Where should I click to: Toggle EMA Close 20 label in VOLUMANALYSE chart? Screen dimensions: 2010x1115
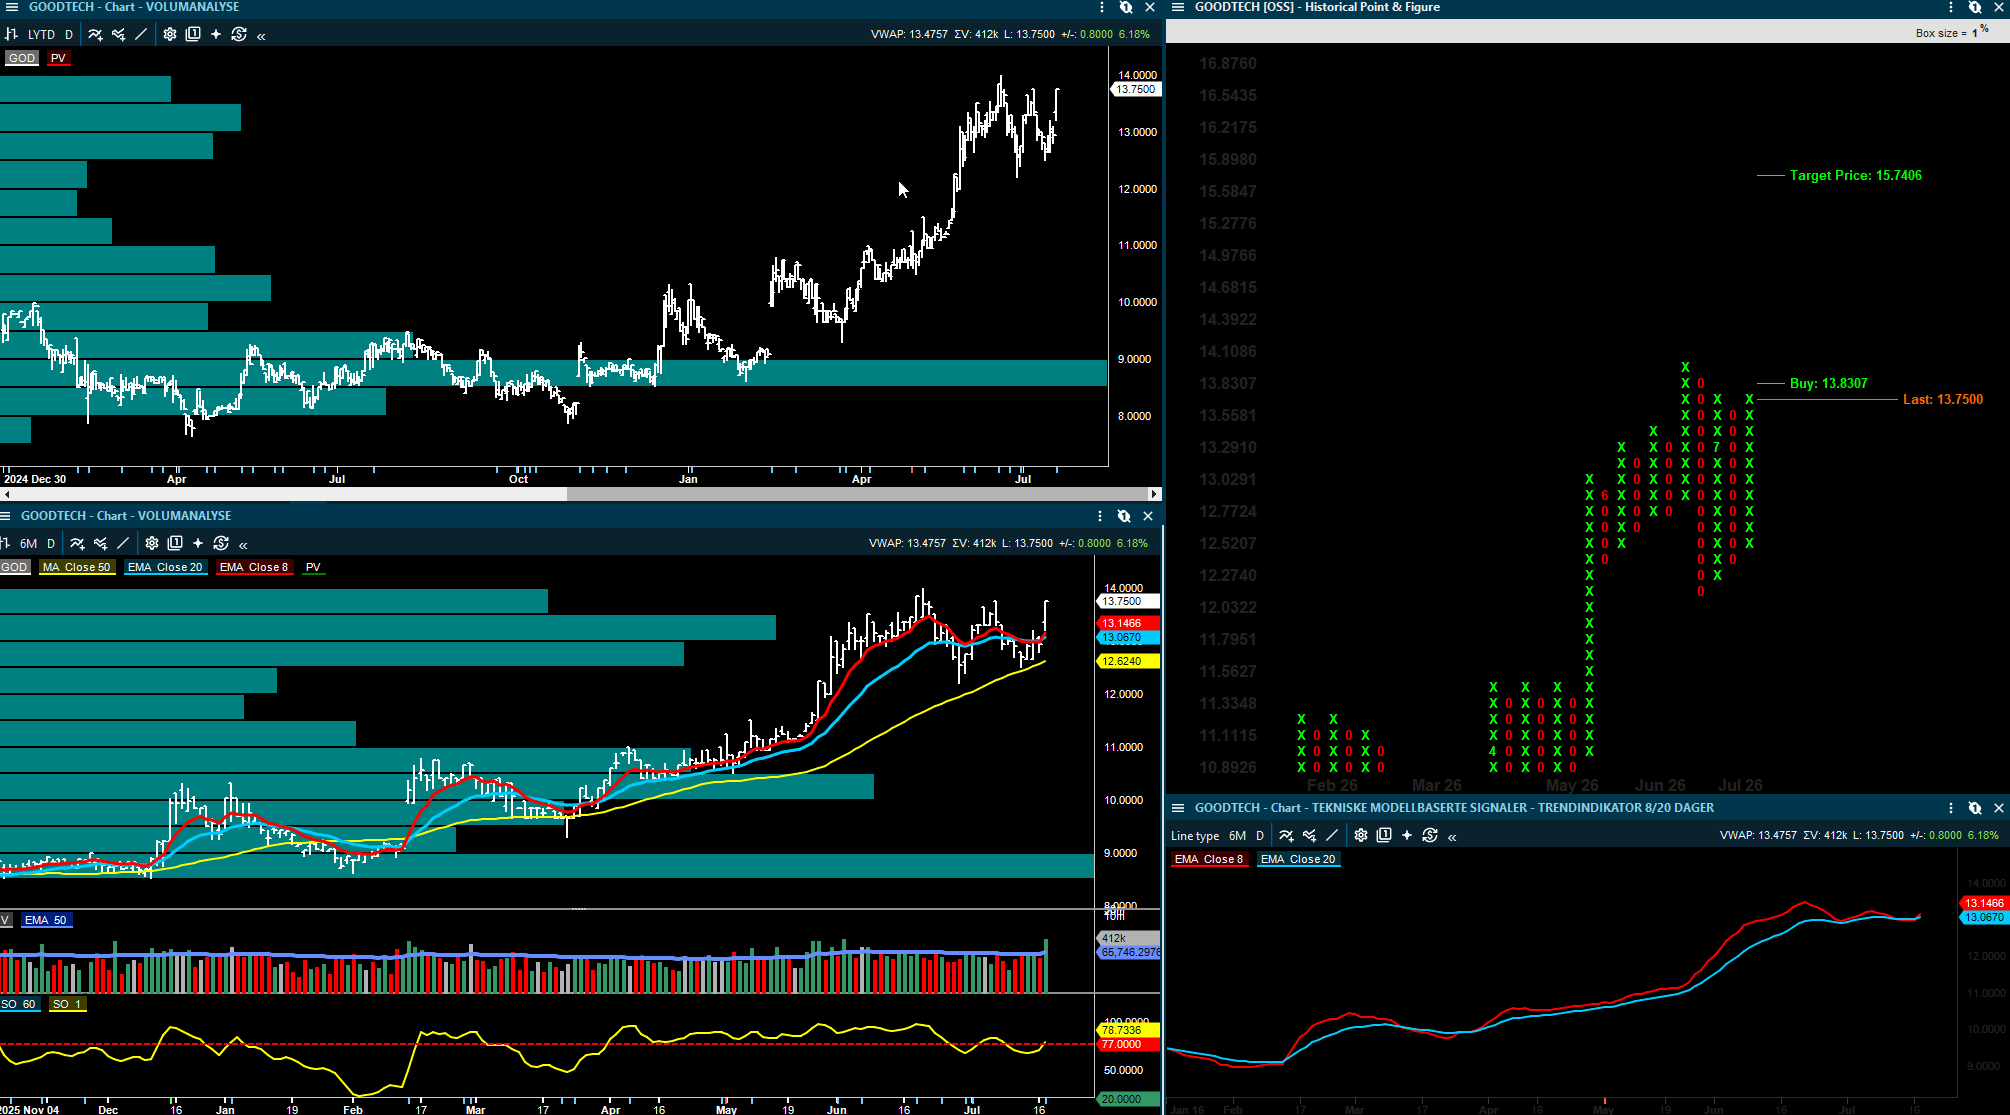click(166, 567)
